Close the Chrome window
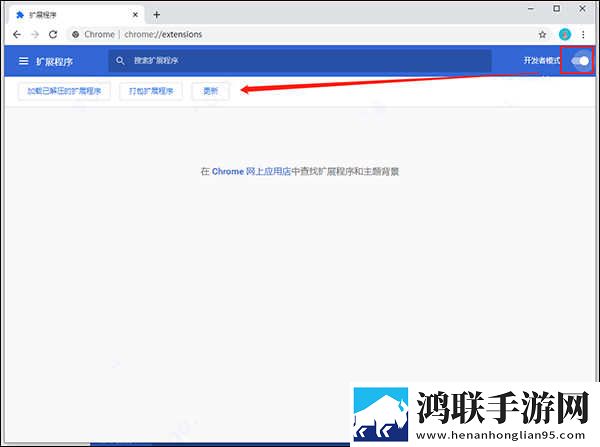 (x=582, y=8)
